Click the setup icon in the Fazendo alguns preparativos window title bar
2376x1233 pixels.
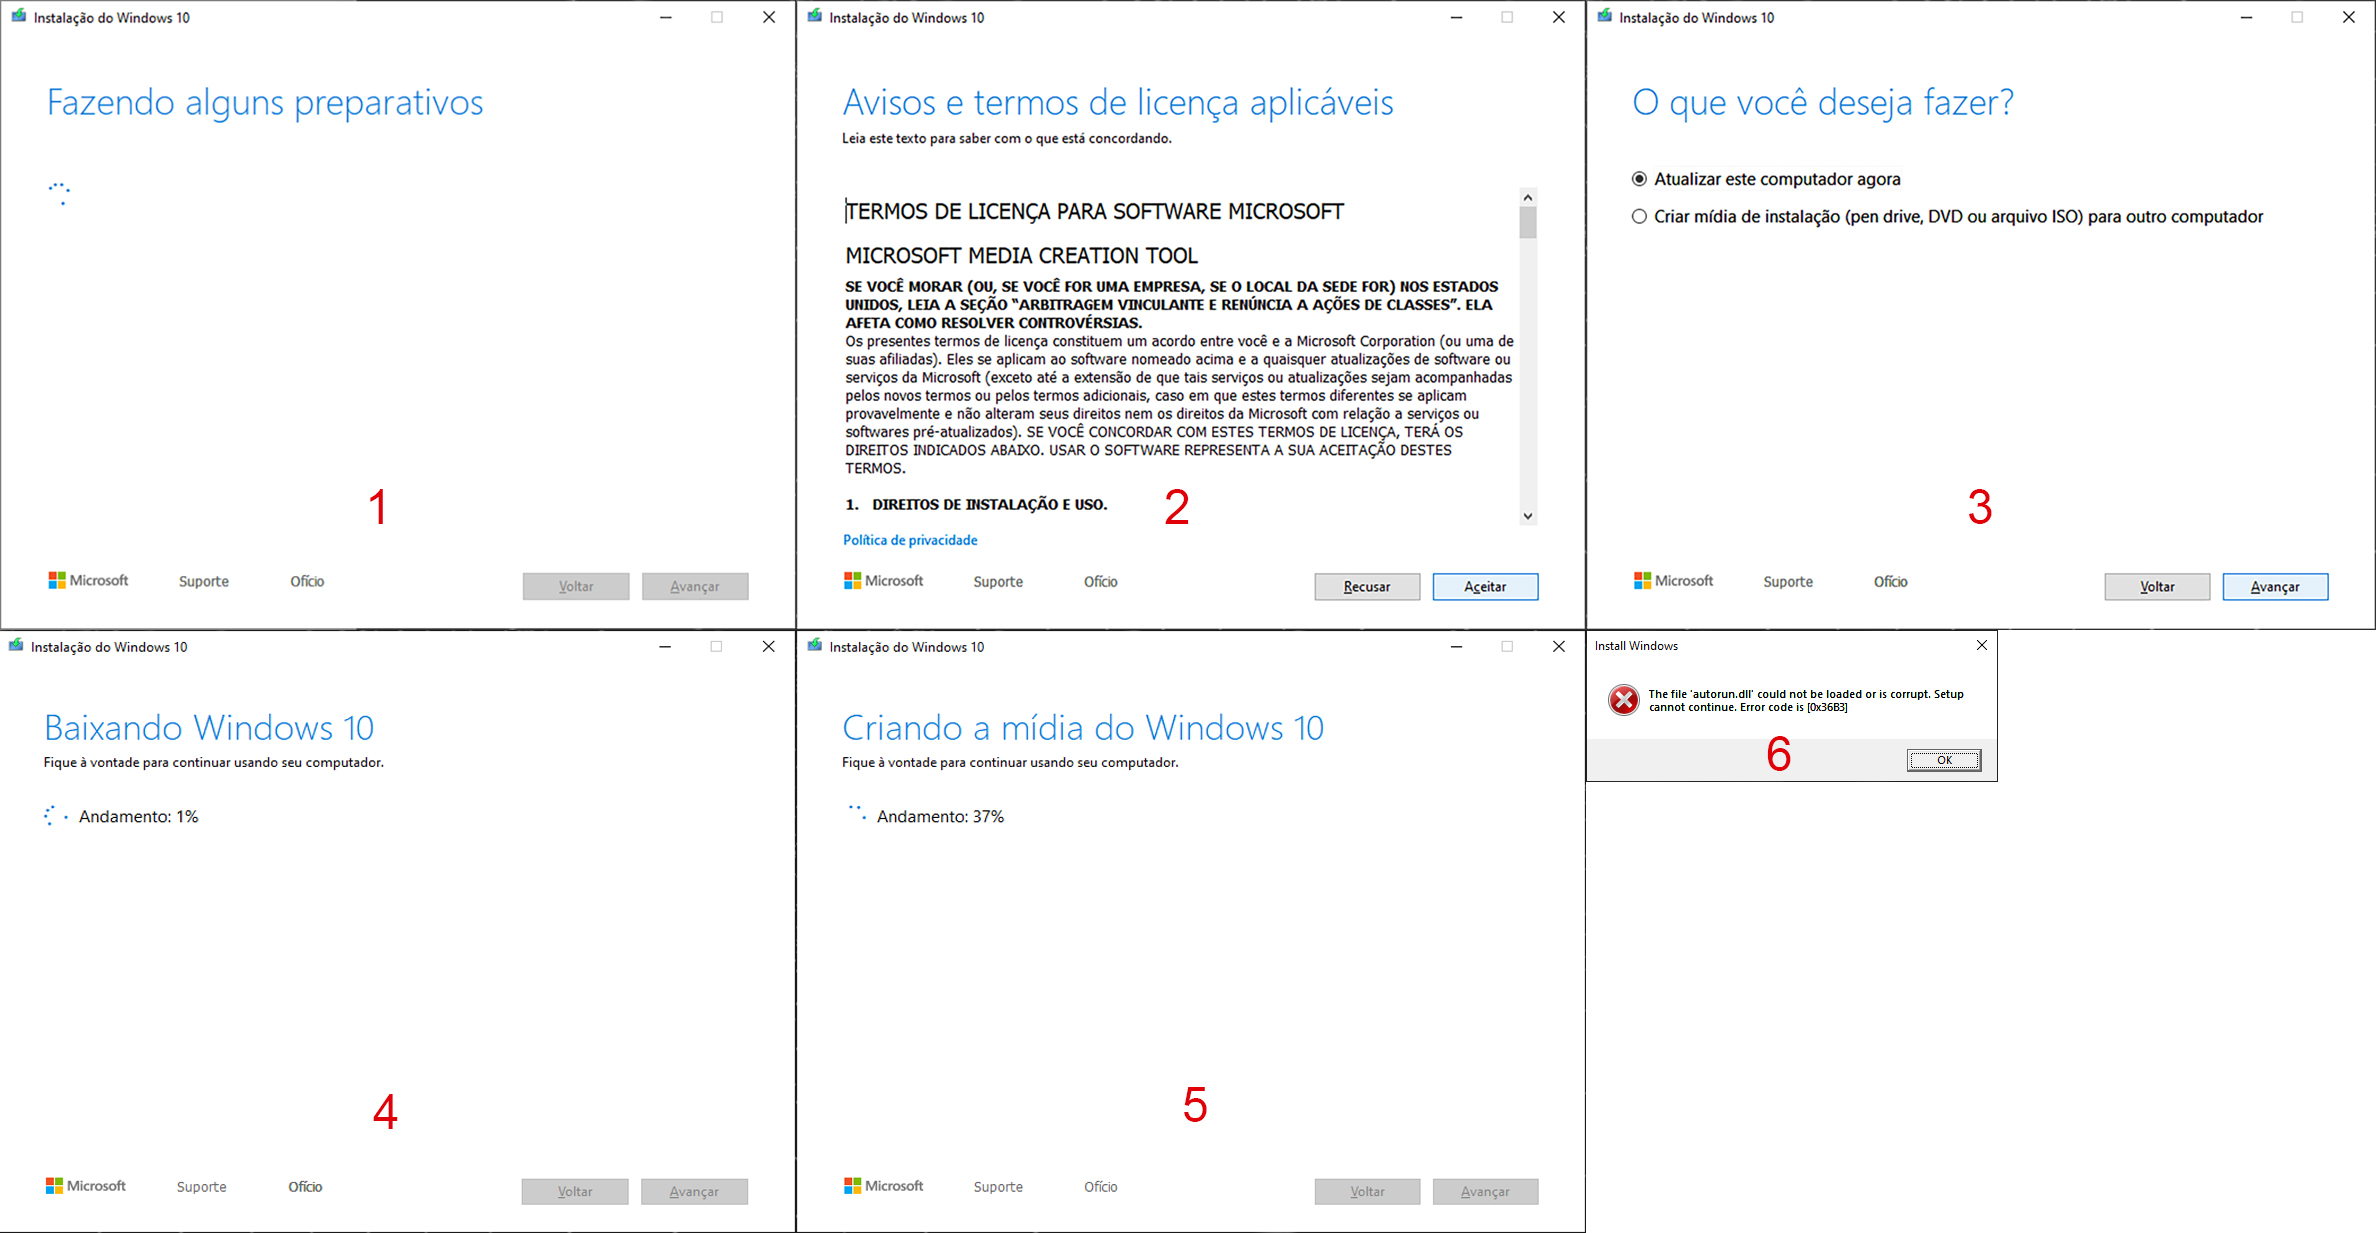pos(19,17)
